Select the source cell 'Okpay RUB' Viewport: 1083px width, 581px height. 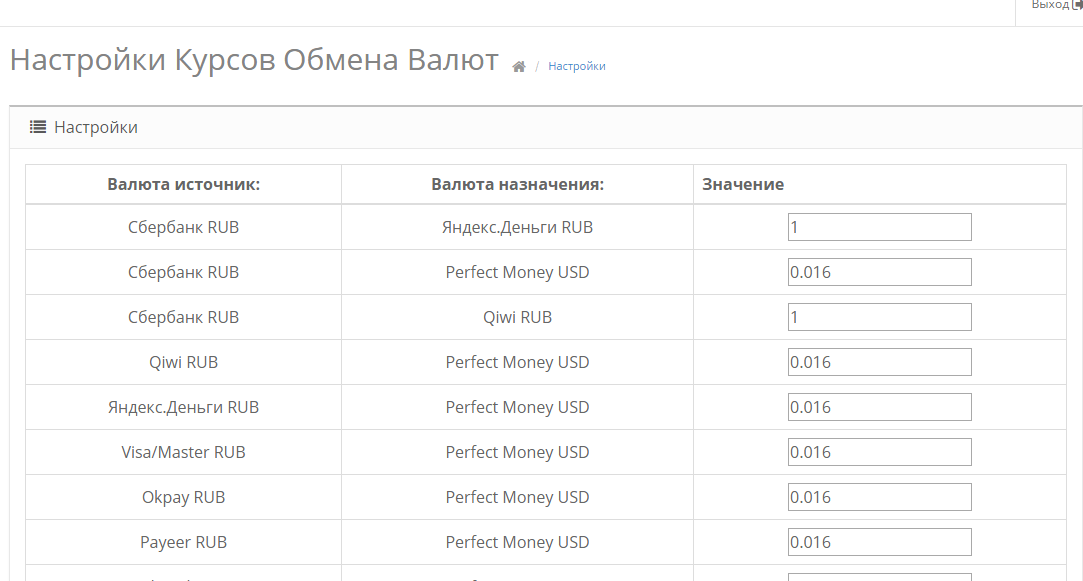click(184, 497)
